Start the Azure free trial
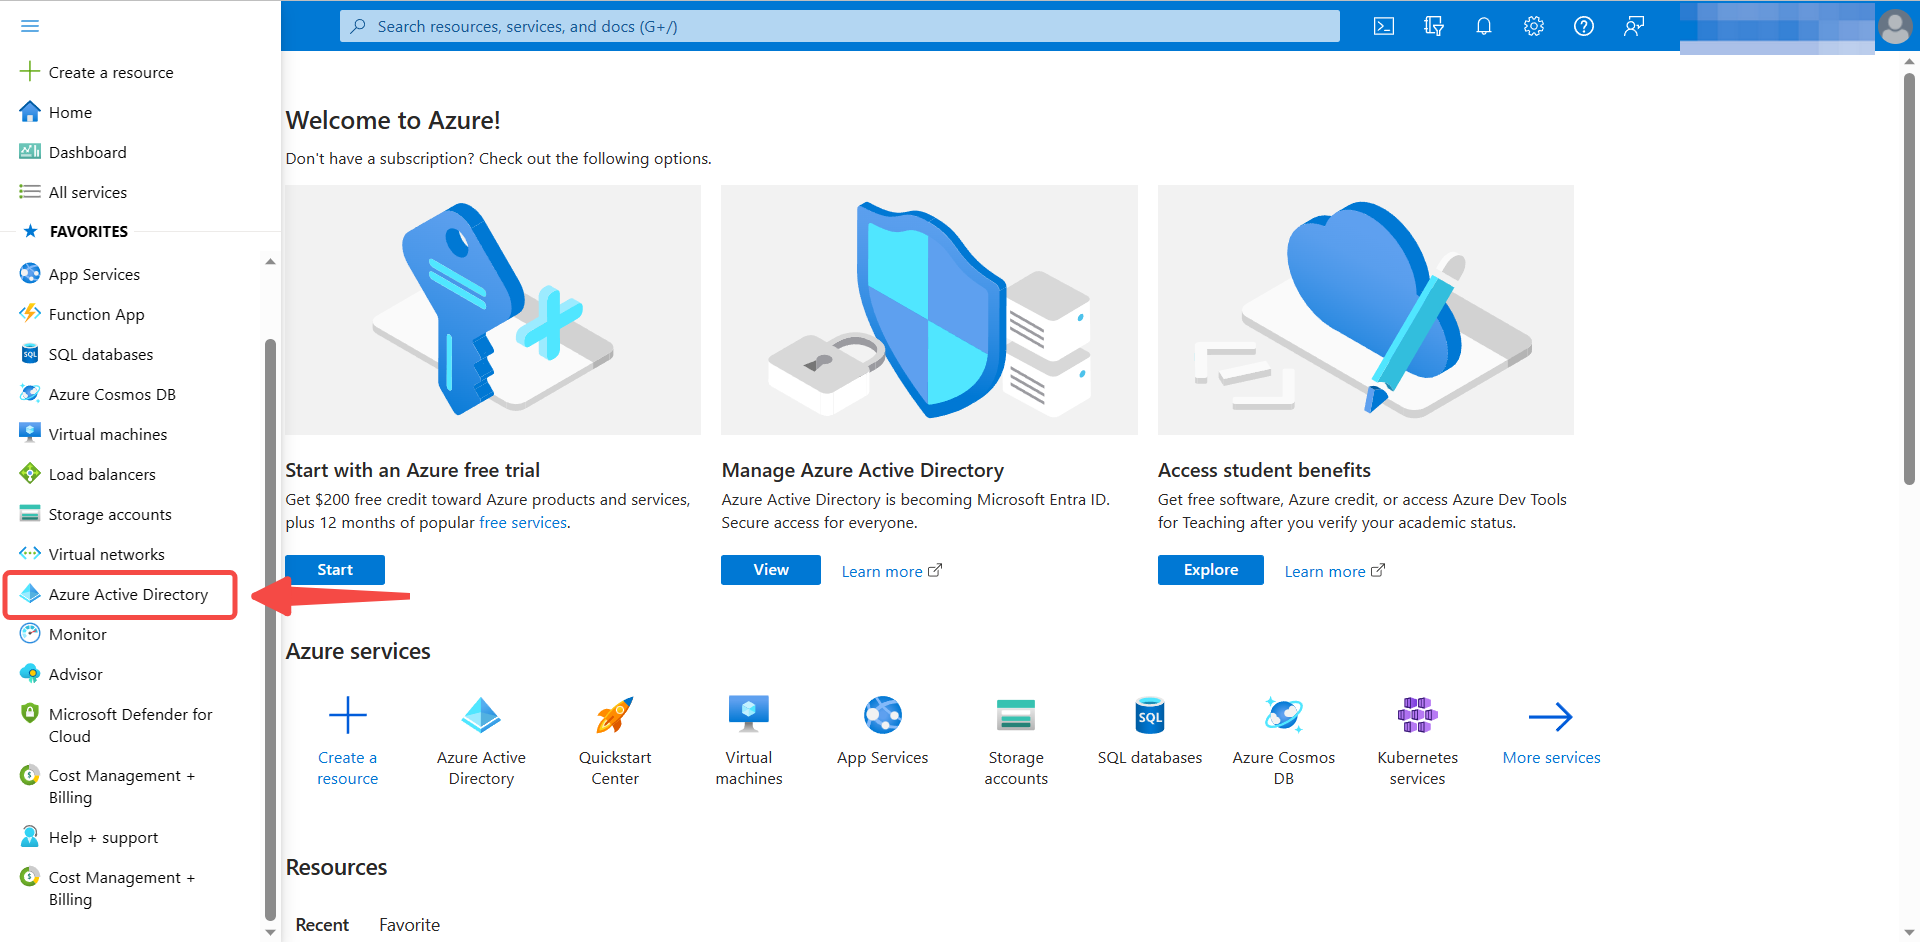 tap(335, 570)
